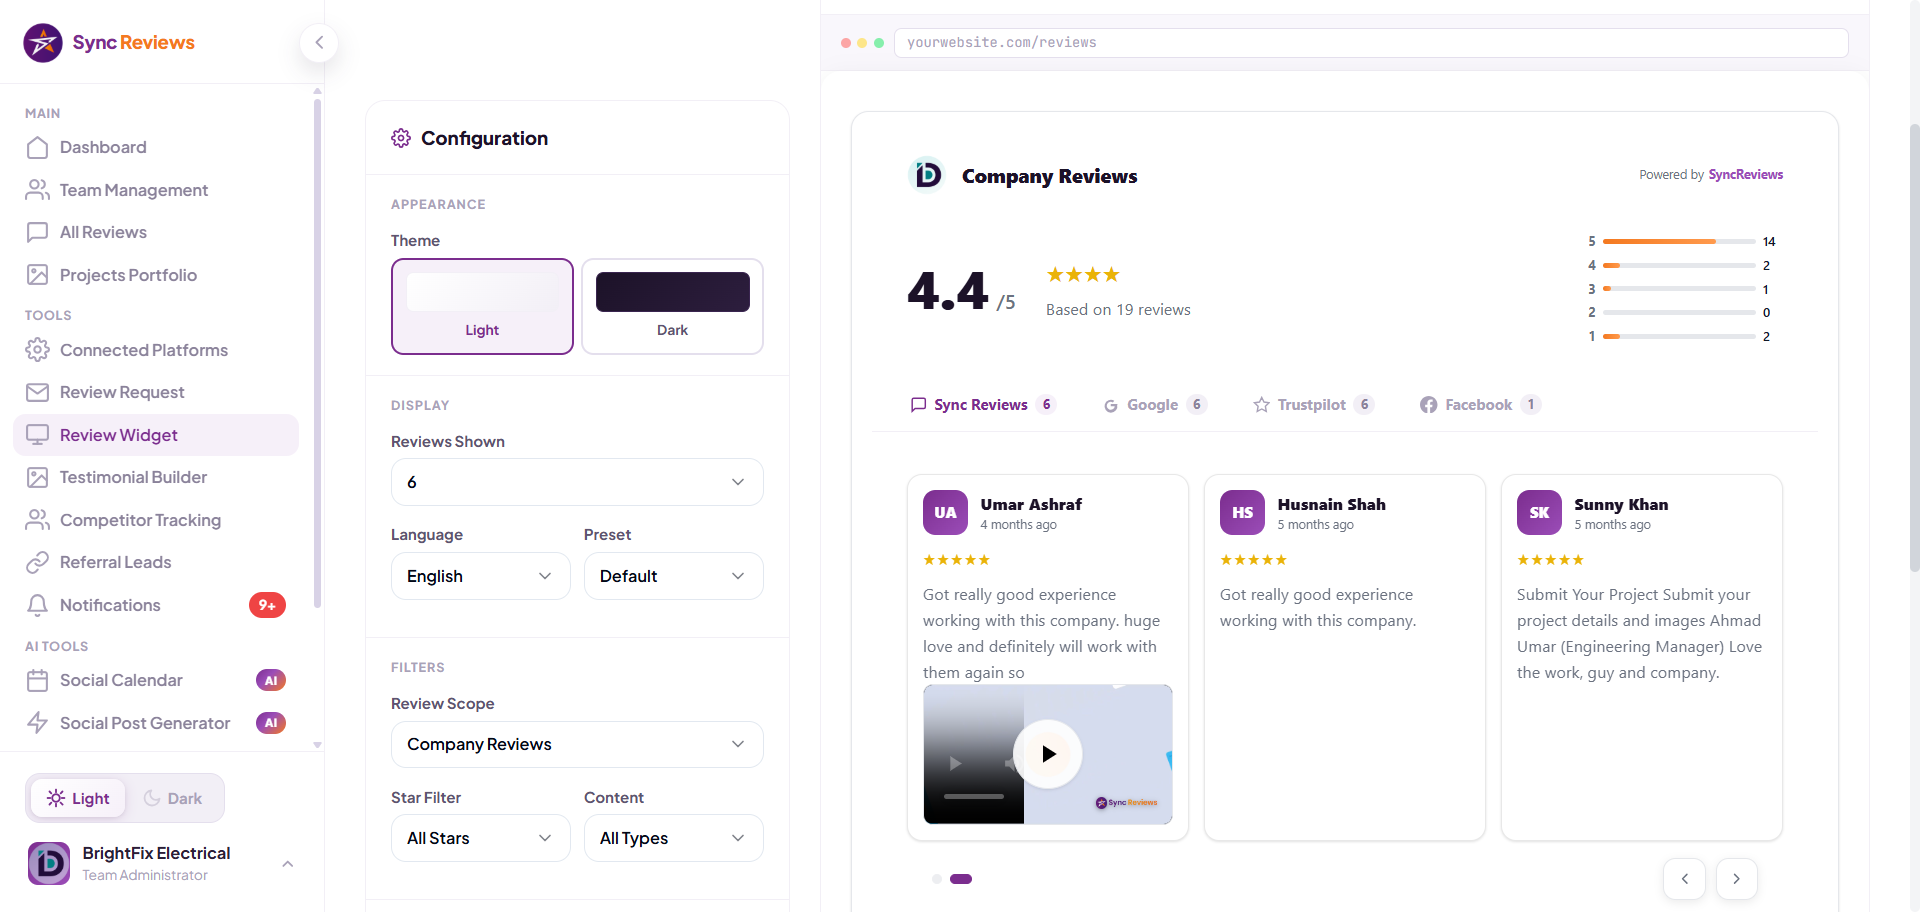This screenshot has width=1920, height=912.
Task: Click the Connected Platforms gear icon
Action: (x=38, y=350)
